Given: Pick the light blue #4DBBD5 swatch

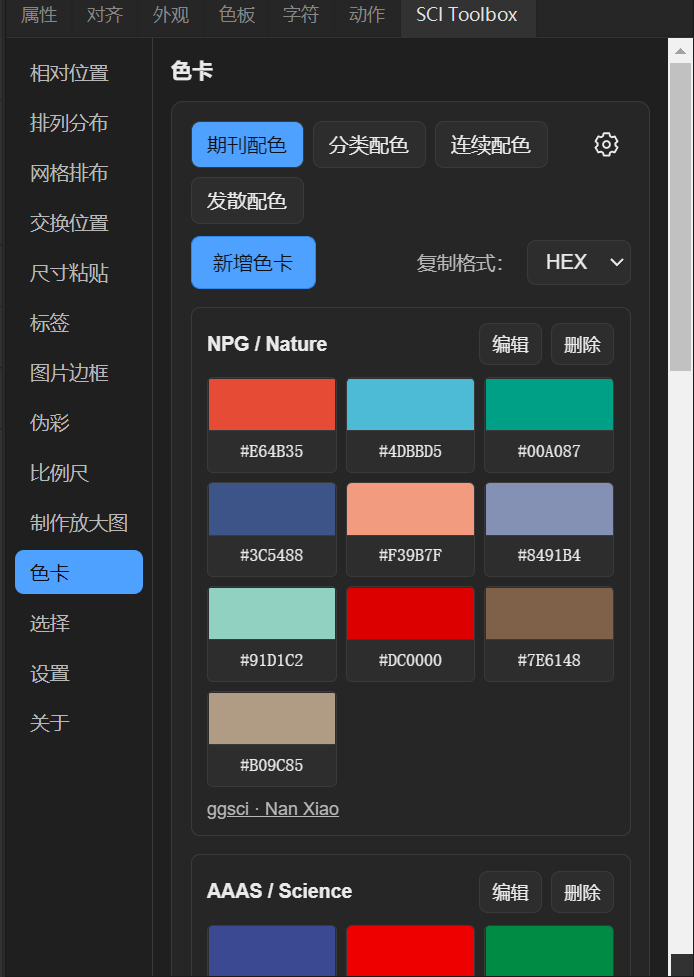Looking at the screenshot, I should point(410,404).
